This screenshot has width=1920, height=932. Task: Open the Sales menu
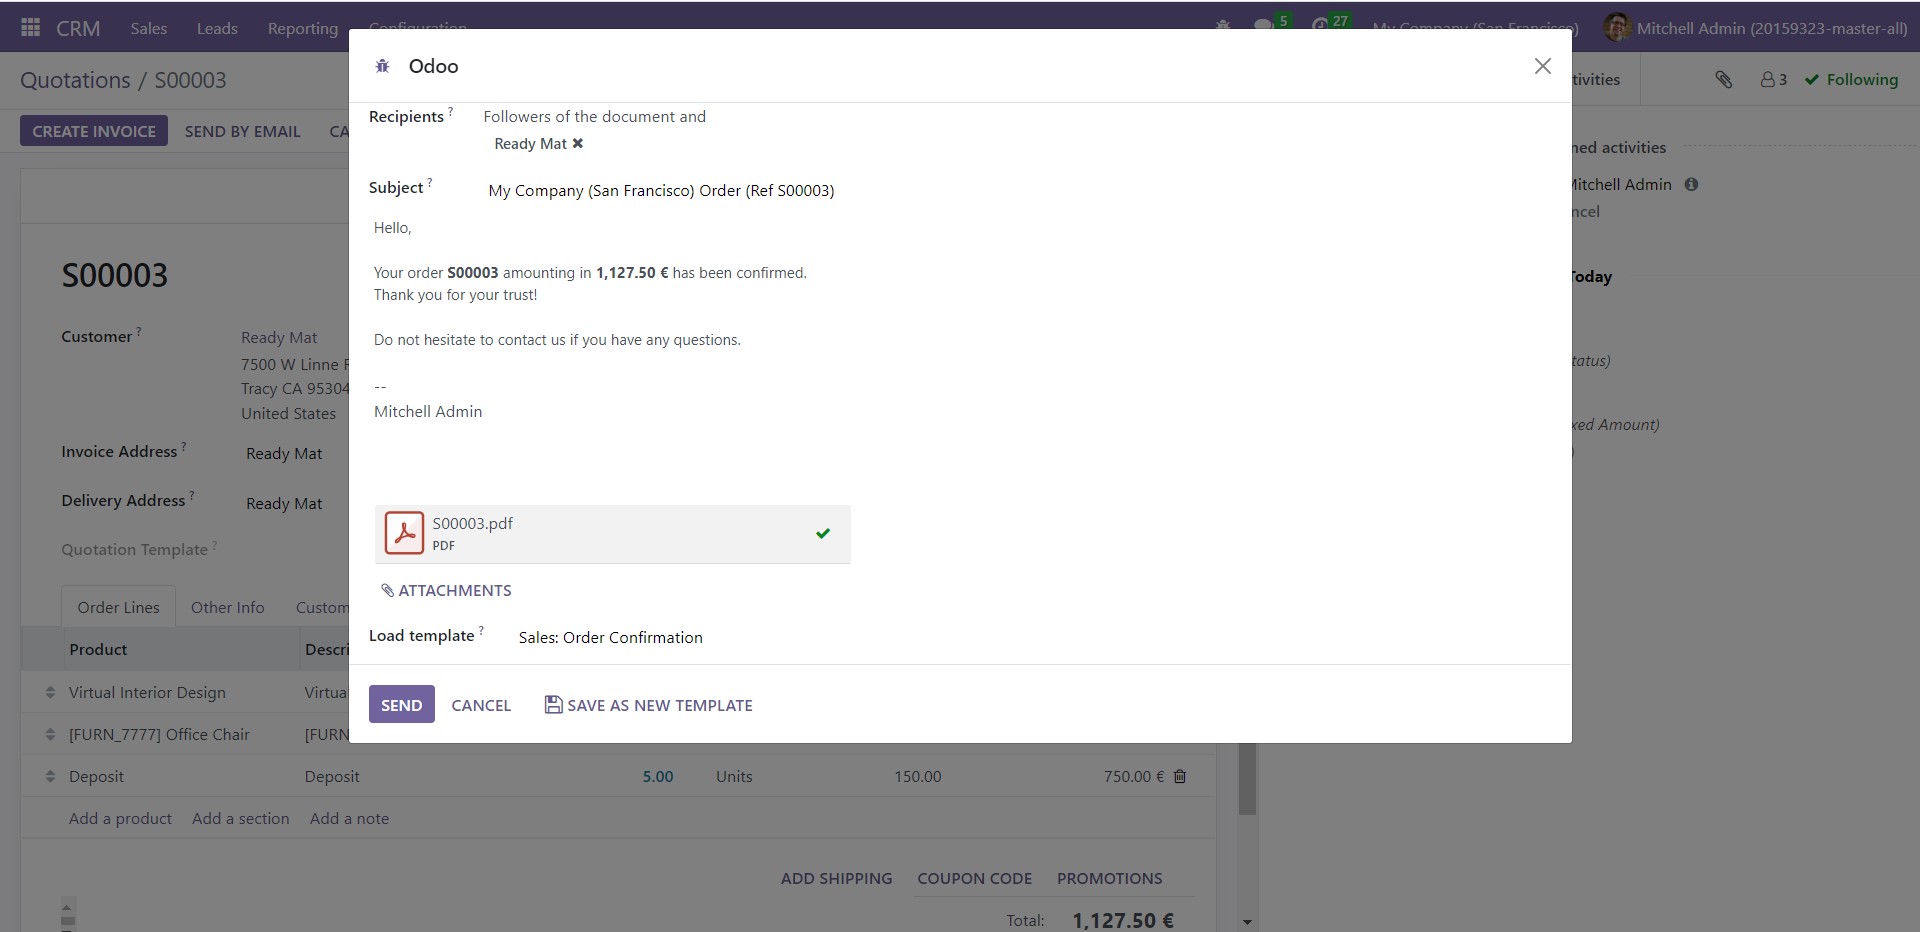click(x=148, y=28)
